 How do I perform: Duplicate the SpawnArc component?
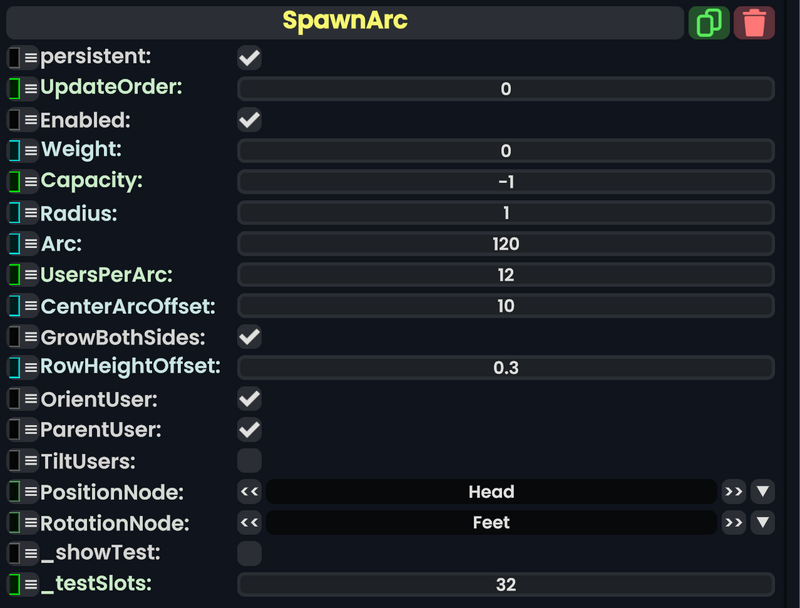pos(710,21)
